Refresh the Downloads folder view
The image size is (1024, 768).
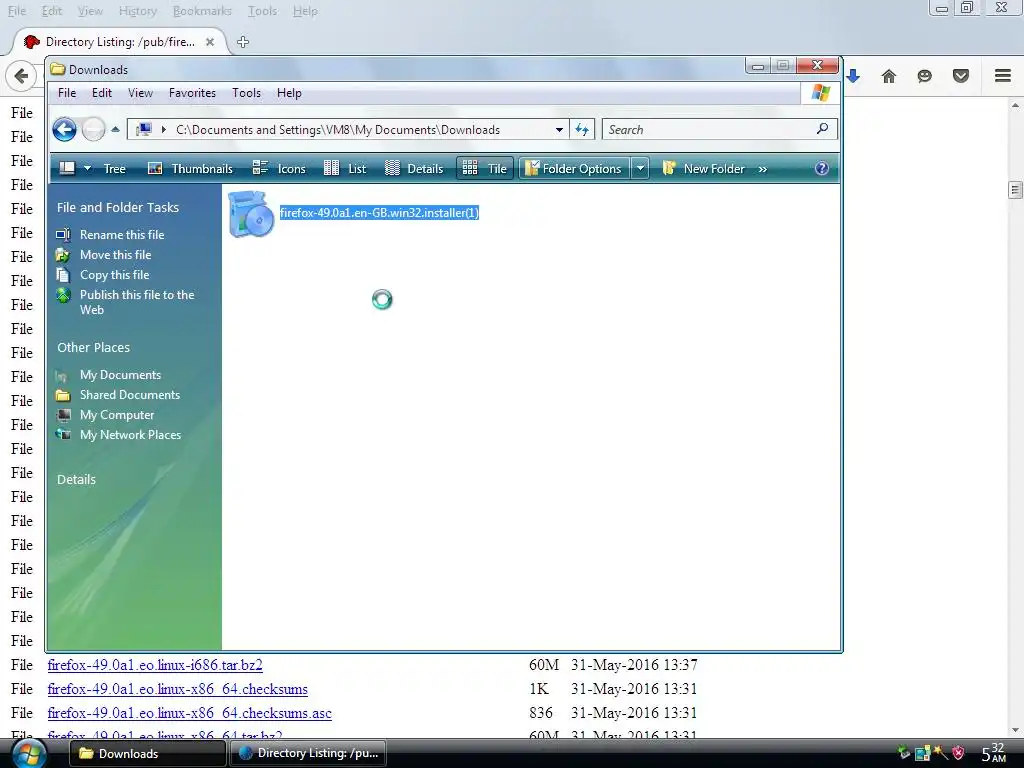[x=581, y=129]
